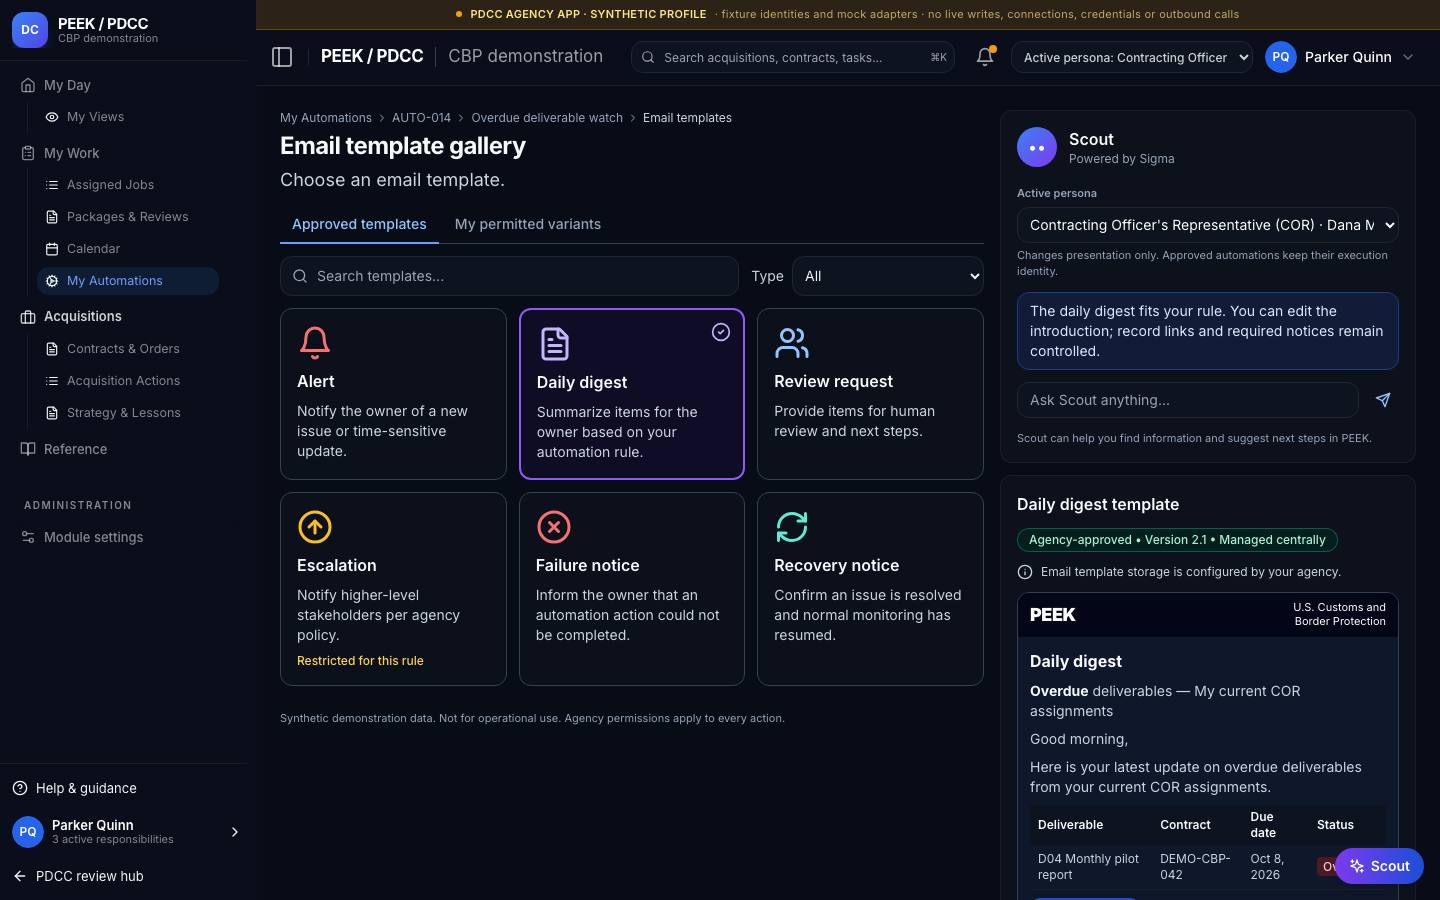Open the AUTO-014 breadcrumb link

pyautogui.click(x=421, y=118)
